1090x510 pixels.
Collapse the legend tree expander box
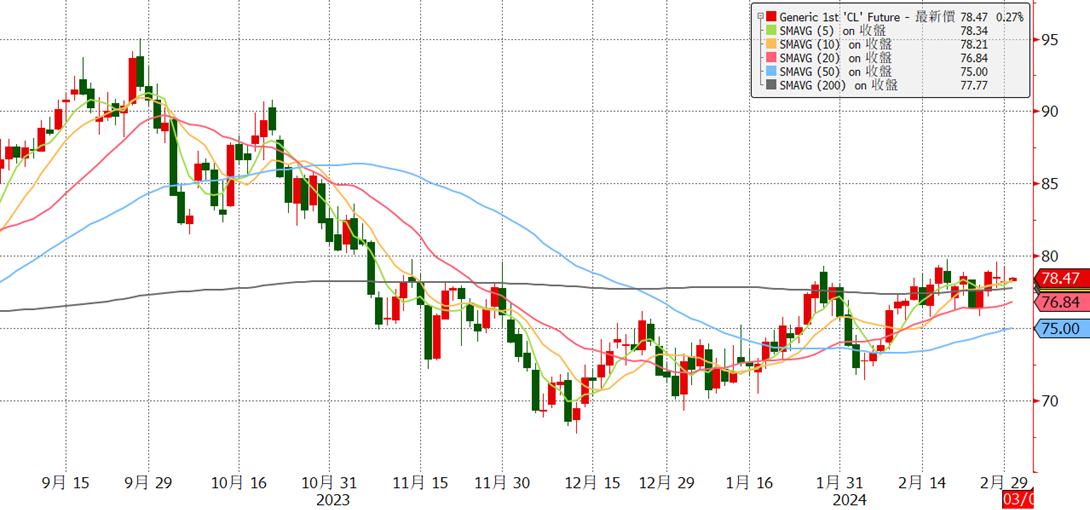761,16
